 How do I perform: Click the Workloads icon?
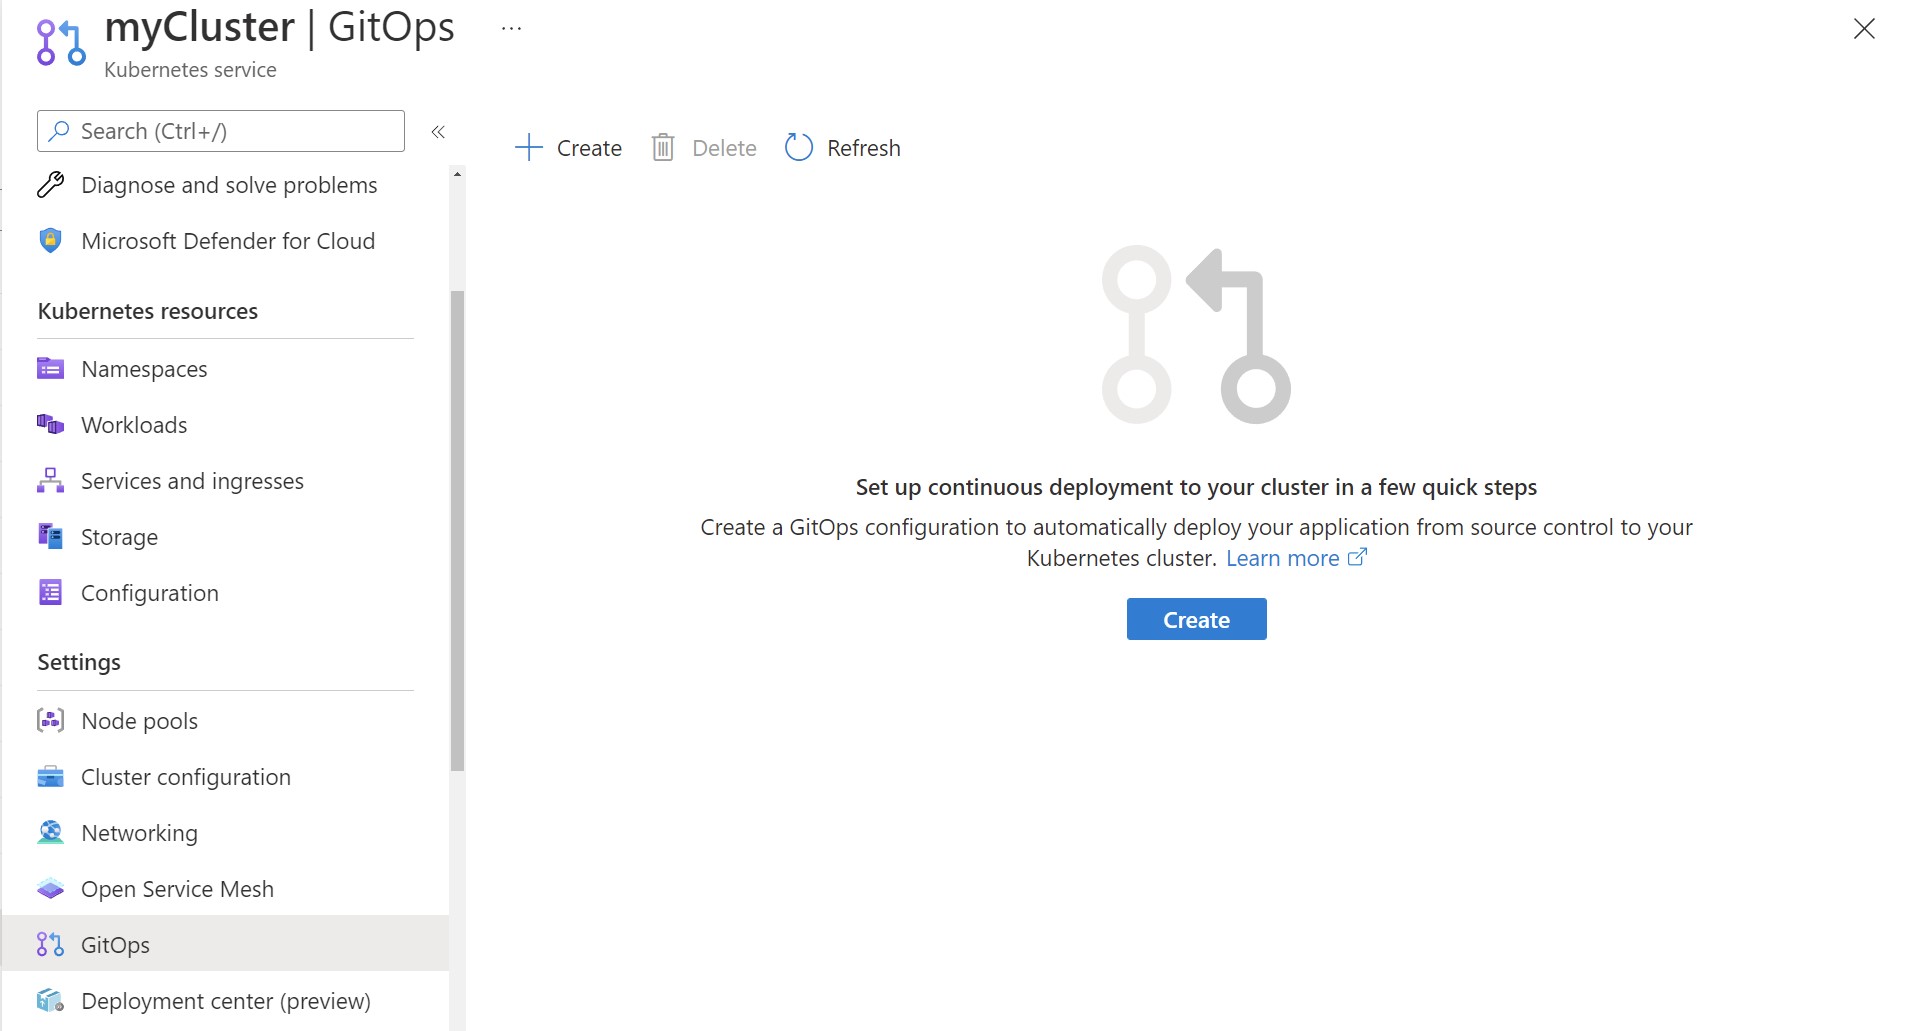click(50, 425)
